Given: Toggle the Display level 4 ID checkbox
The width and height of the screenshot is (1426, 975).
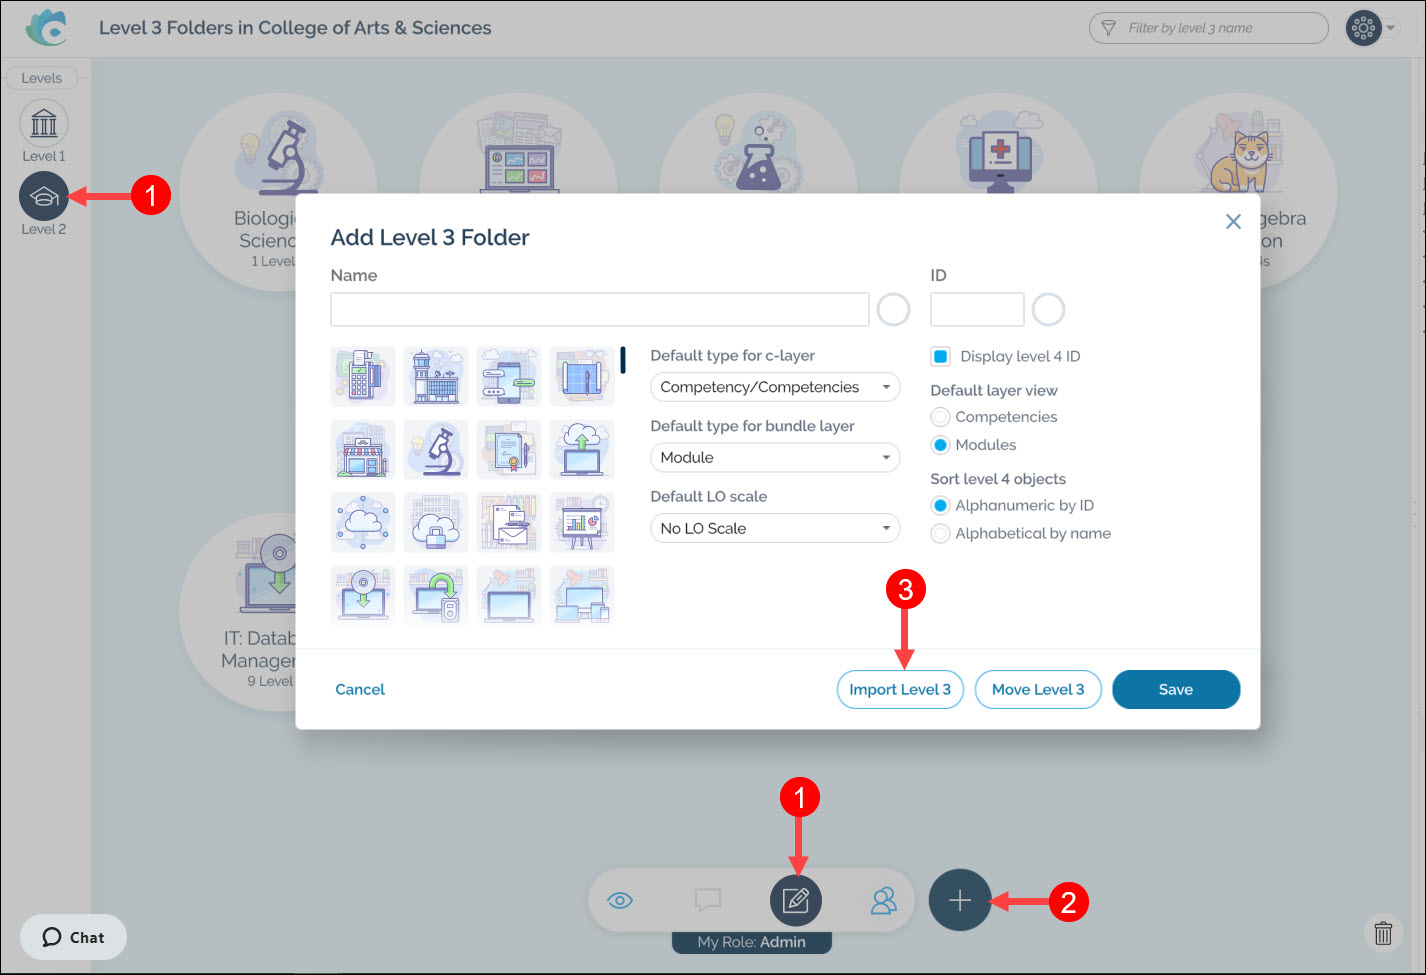Looking at the screenshot, I should pos(940,356).
